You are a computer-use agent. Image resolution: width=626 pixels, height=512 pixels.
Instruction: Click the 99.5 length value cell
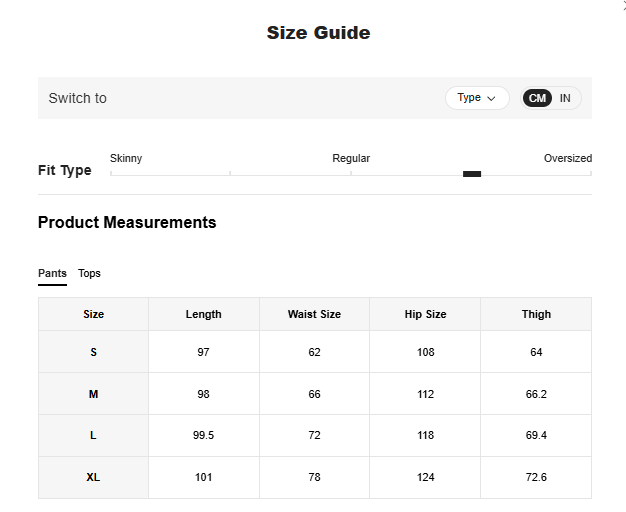click(203, 436)
